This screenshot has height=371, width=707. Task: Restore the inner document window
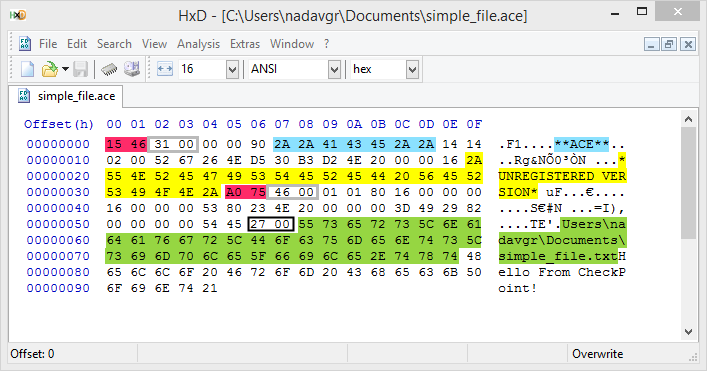point(669,44)
